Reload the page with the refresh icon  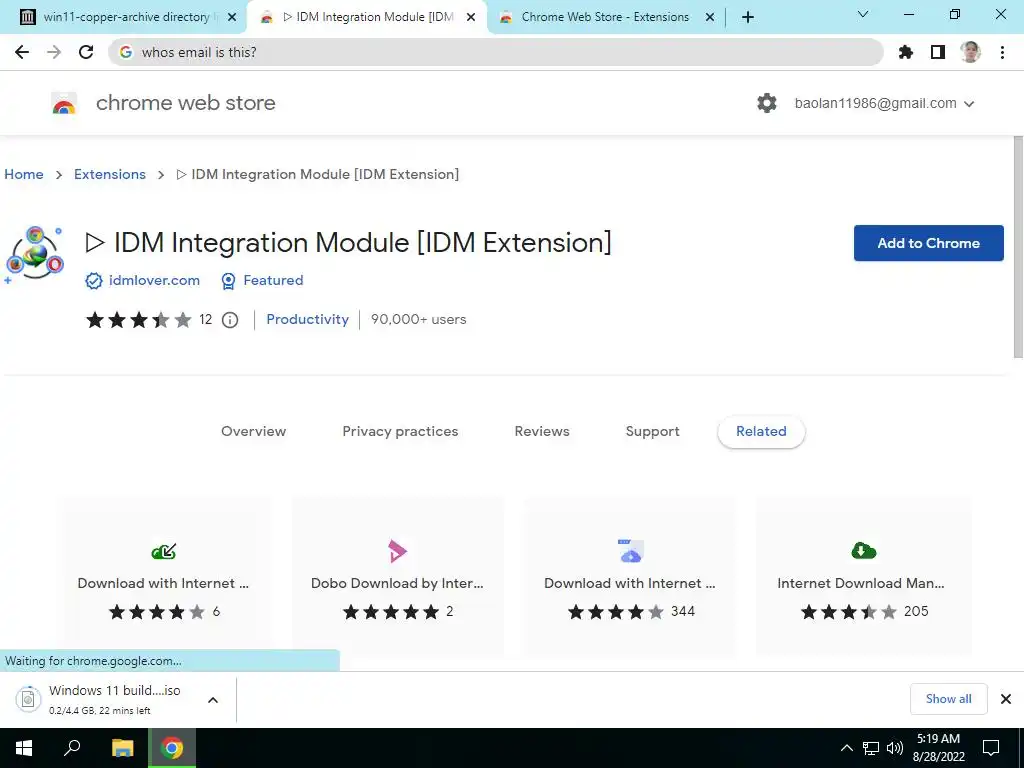(x=86, y=52)
